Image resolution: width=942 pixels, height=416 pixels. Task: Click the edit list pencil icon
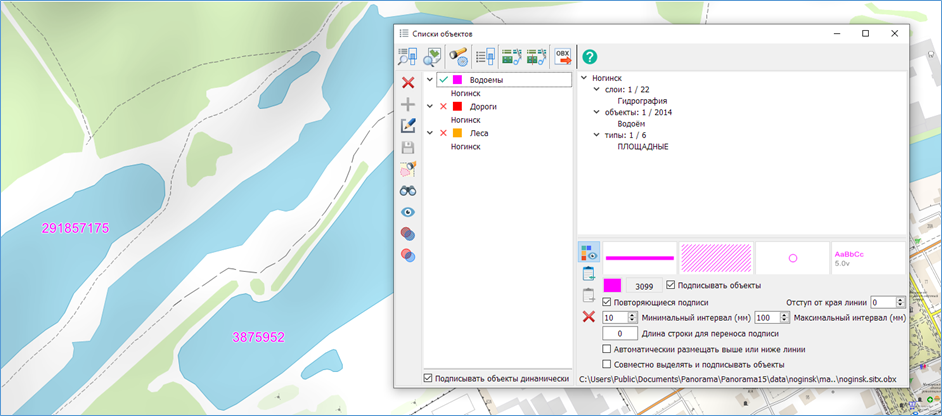[x=408, y=126]
